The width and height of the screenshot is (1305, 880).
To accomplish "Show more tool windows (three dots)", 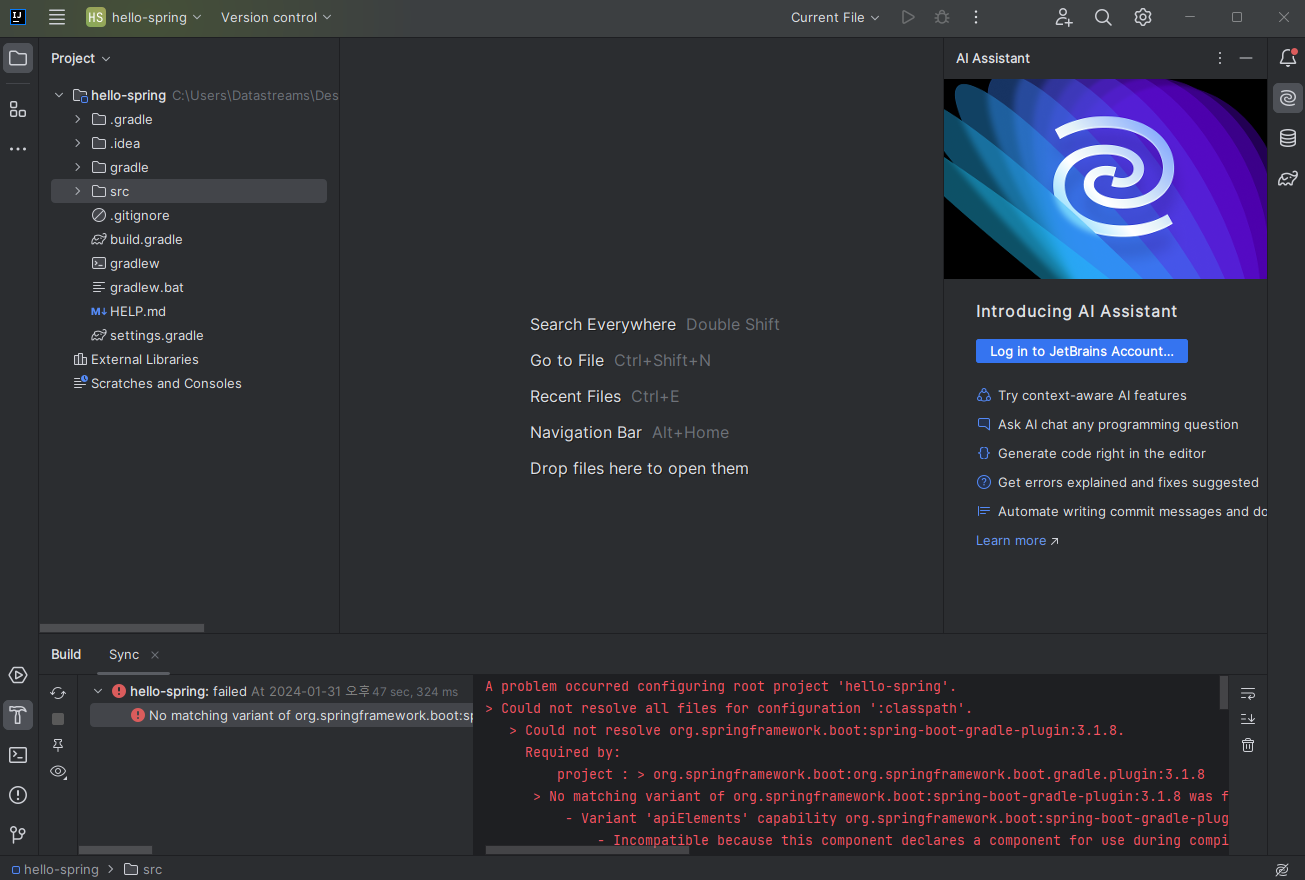I will pos(18,149).
